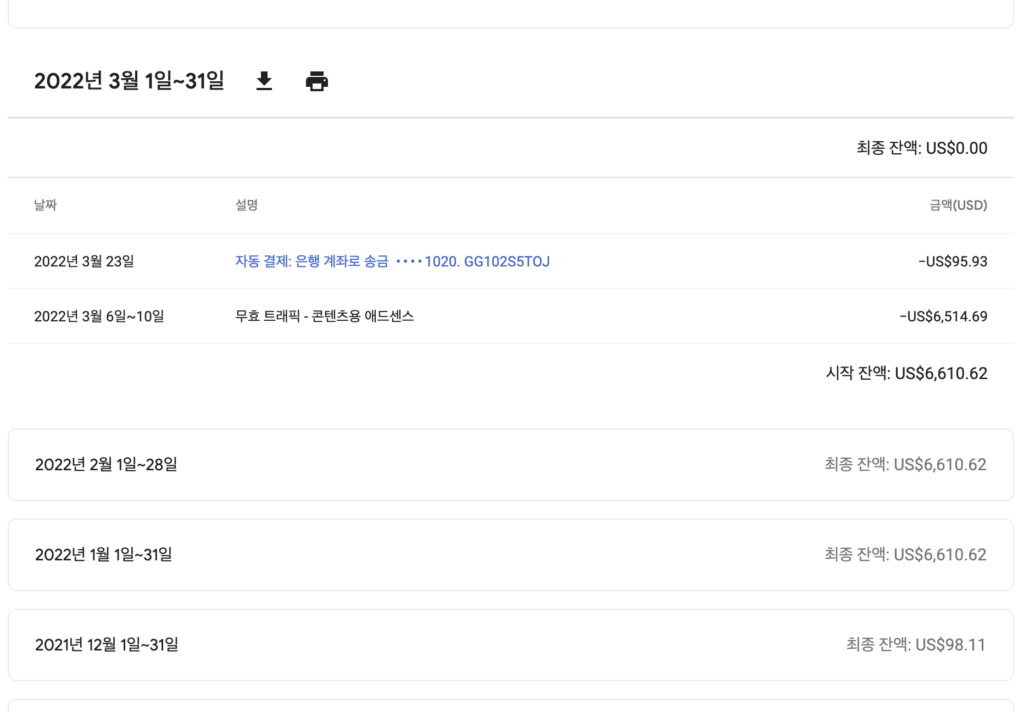Screen dimensions: 1024x712
Task: Select the 무효 트래픽 - 콘텐츠용 애드센스 row
Action: pyautogui.click(x=324, y=316)
